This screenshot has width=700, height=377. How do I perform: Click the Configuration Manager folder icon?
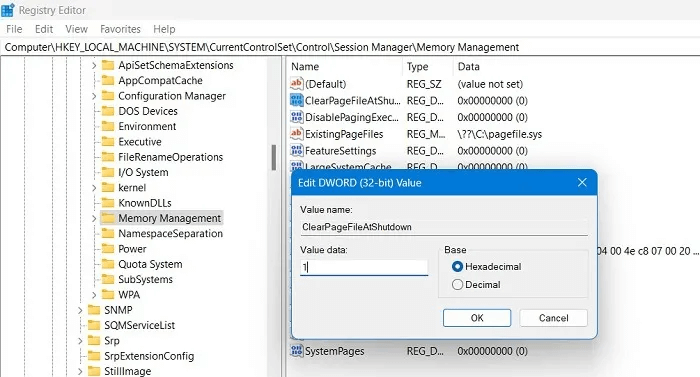point(108,96)
